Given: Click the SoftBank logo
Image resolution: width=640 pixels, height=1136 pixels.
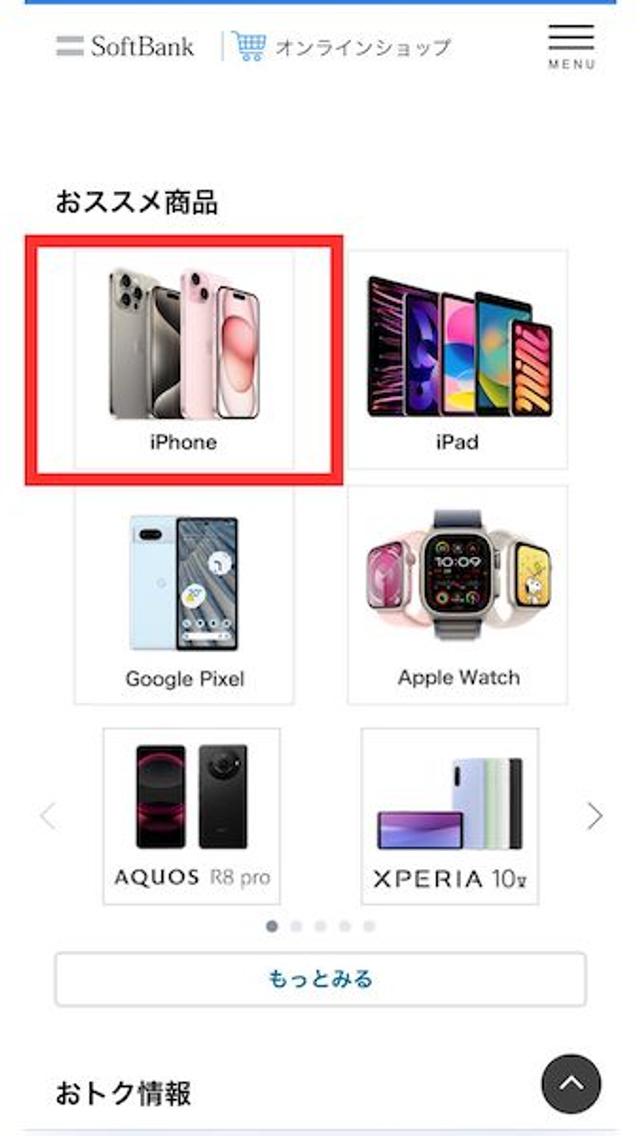Looking at the screenshot, I should tap(125, 46).
